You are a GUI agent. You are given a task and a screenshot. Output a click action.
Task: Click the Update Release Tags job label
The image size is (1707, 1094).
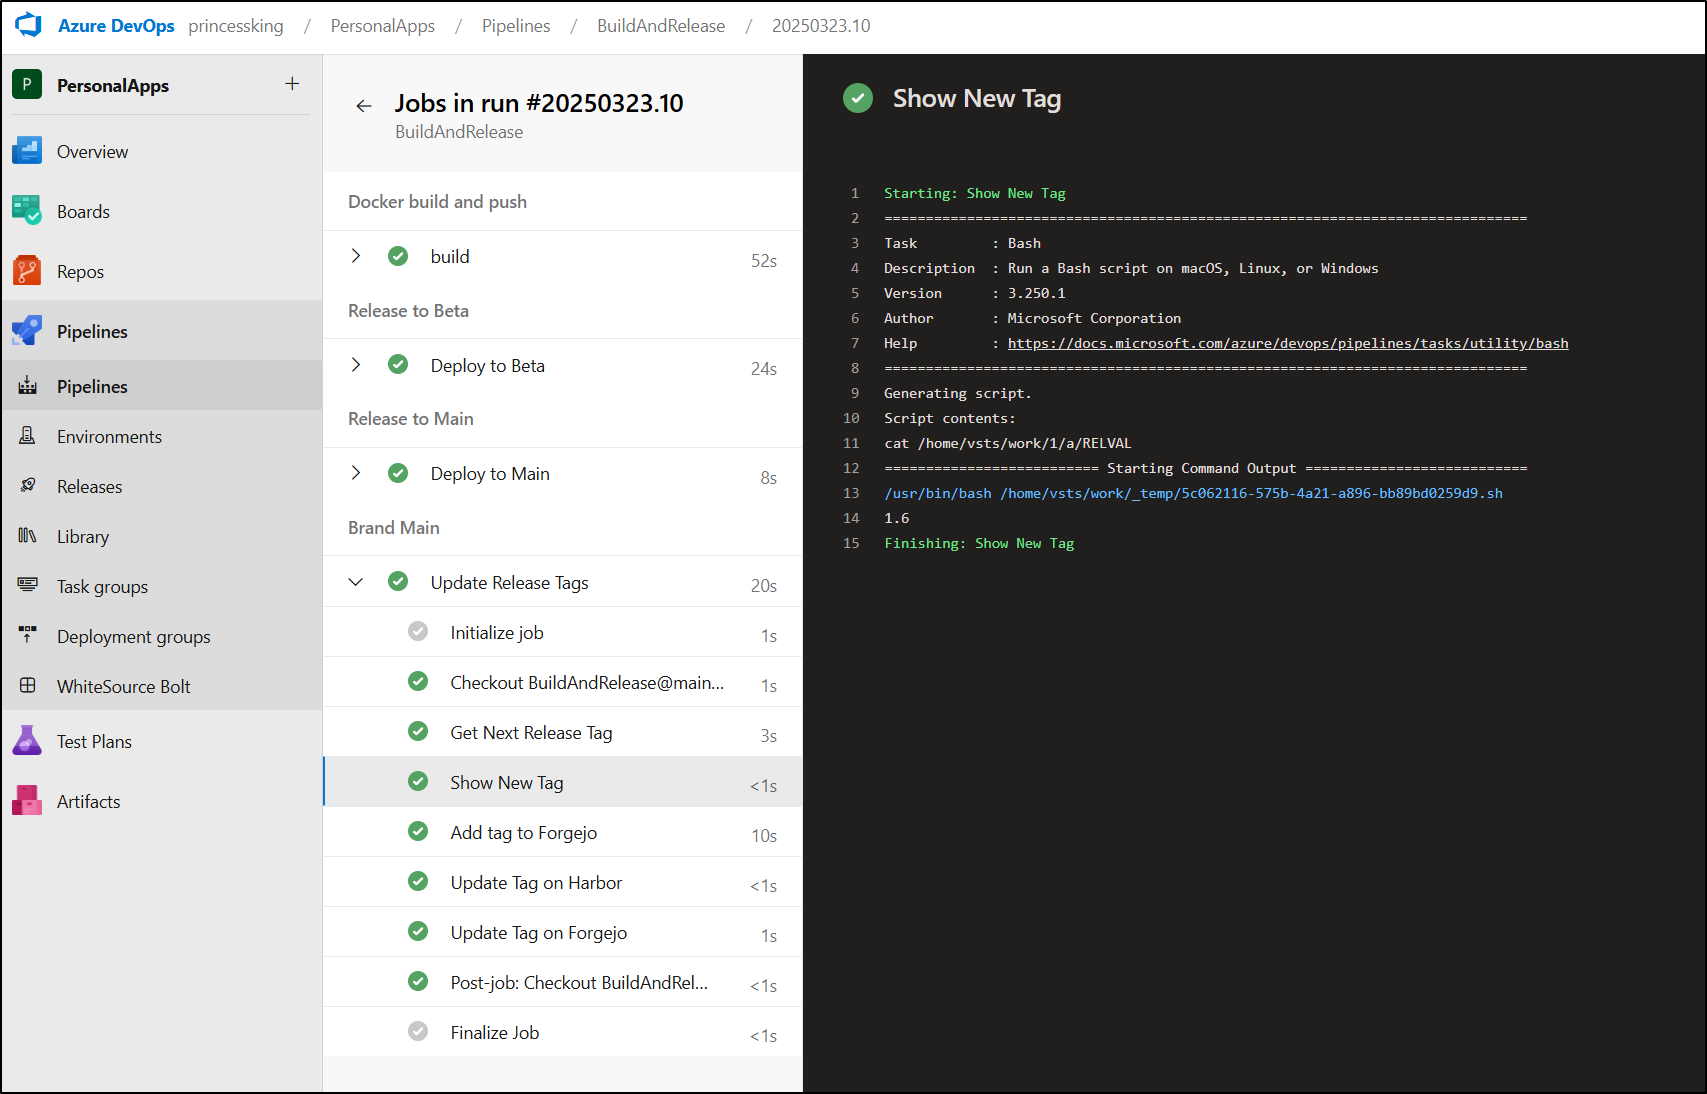click(x=510, y=583)
